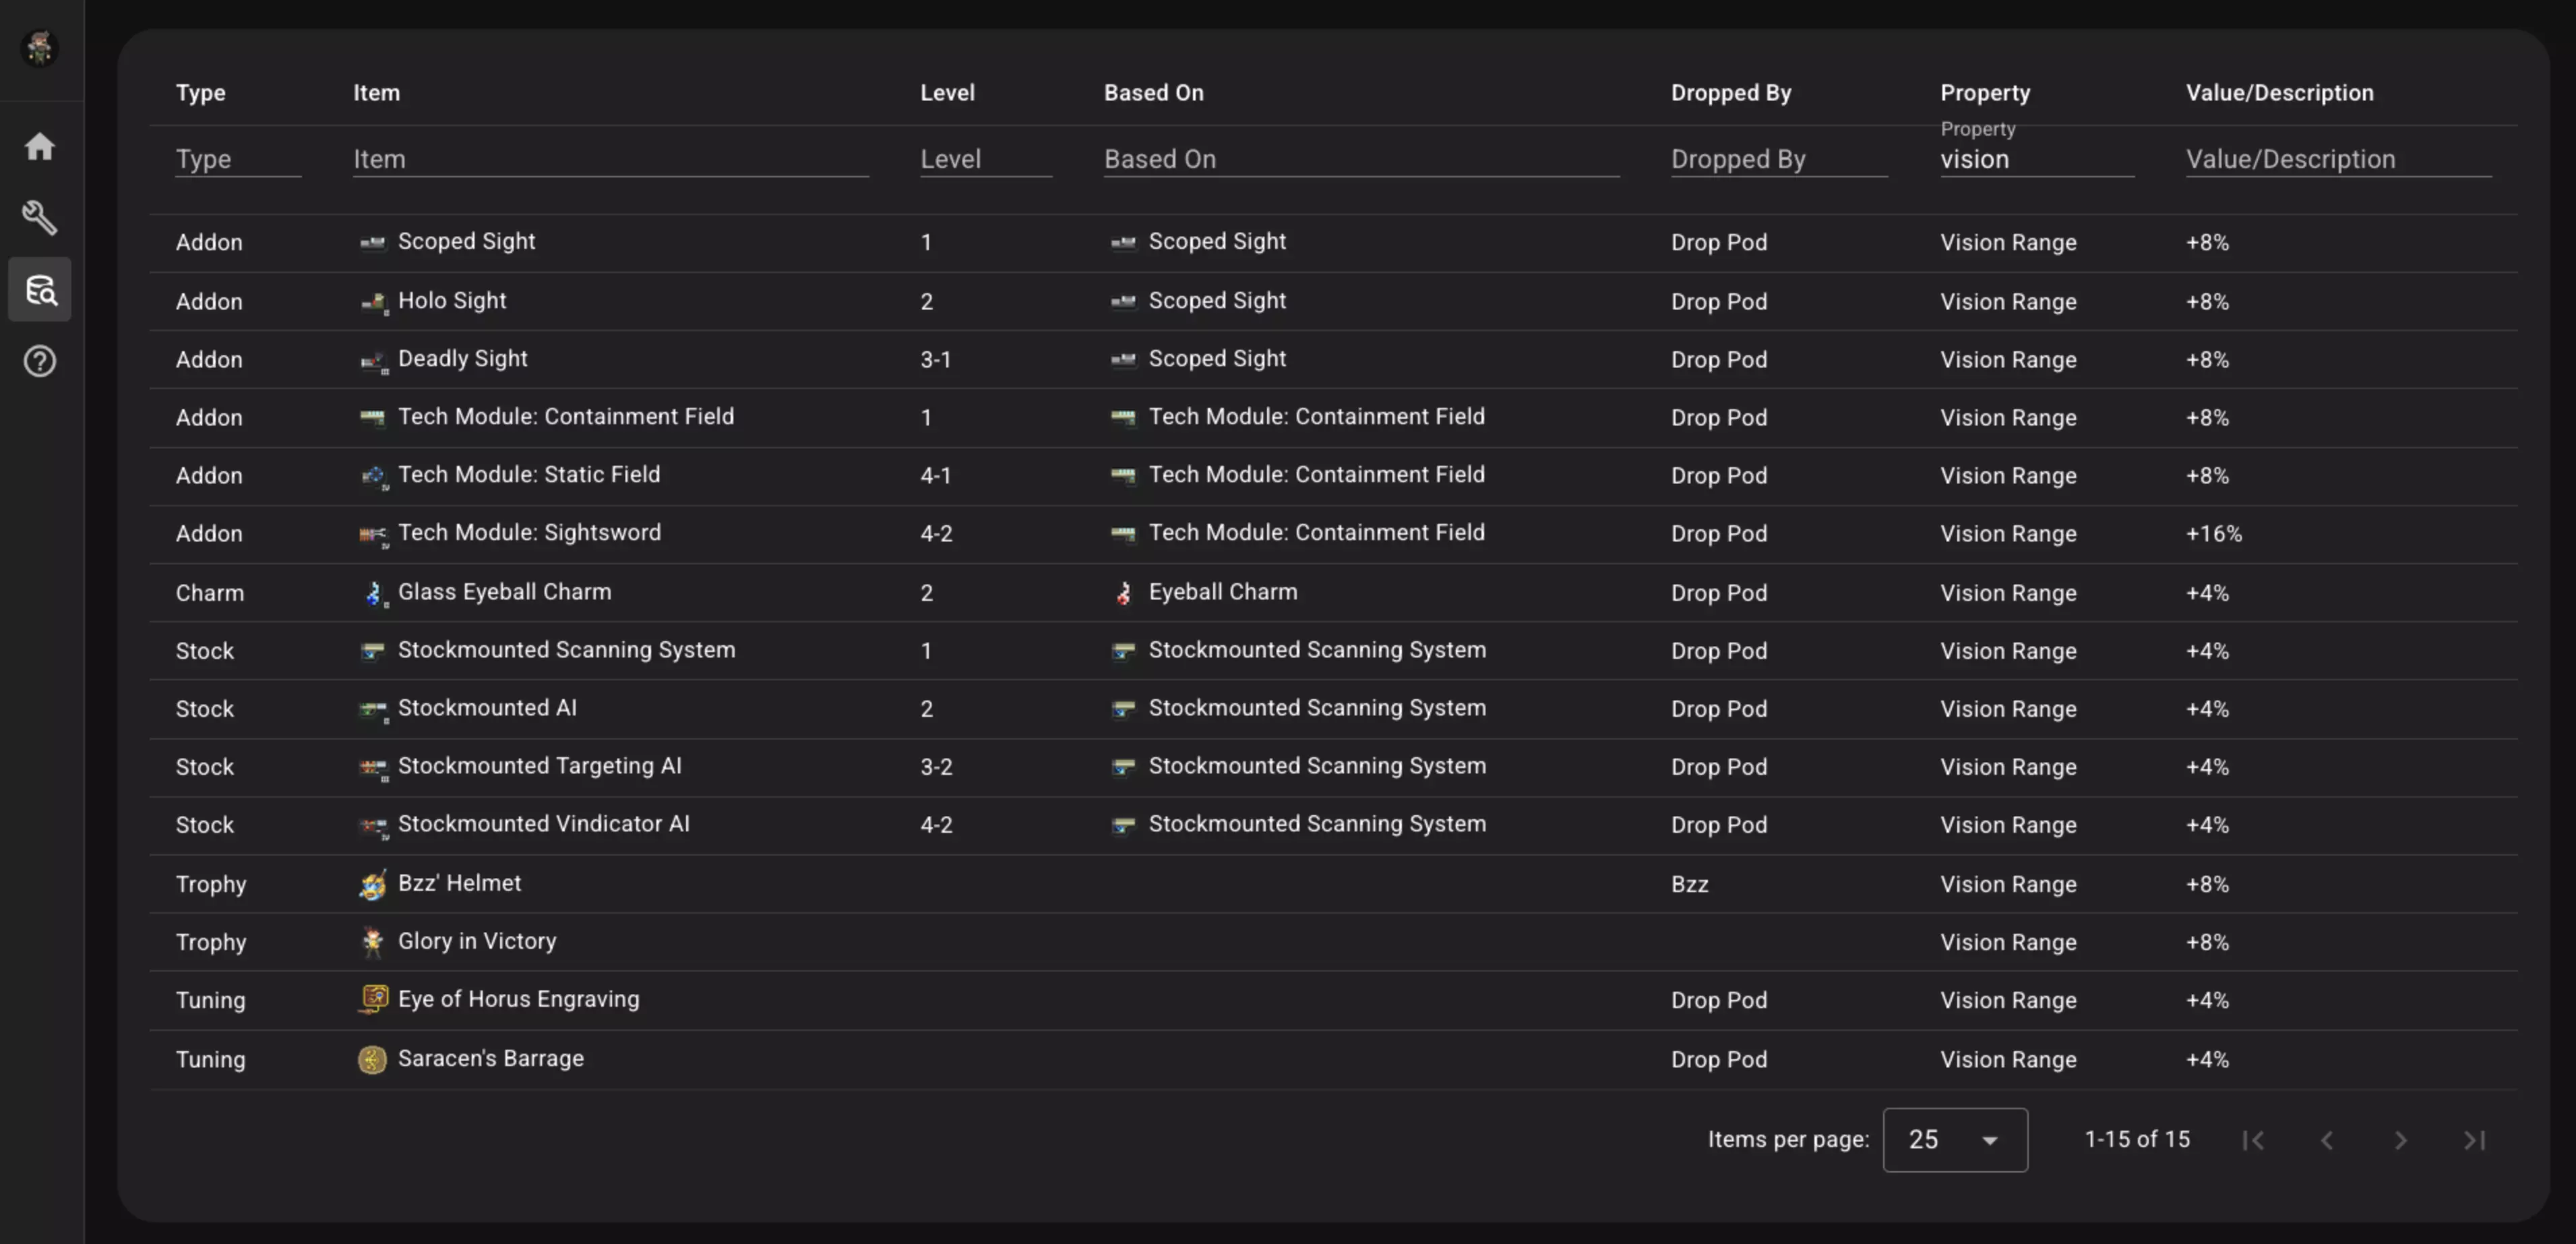Click the avatar icon in the sidebar
The image size is (2576, 1244).
pyautogui.click(x=40, y=48)
